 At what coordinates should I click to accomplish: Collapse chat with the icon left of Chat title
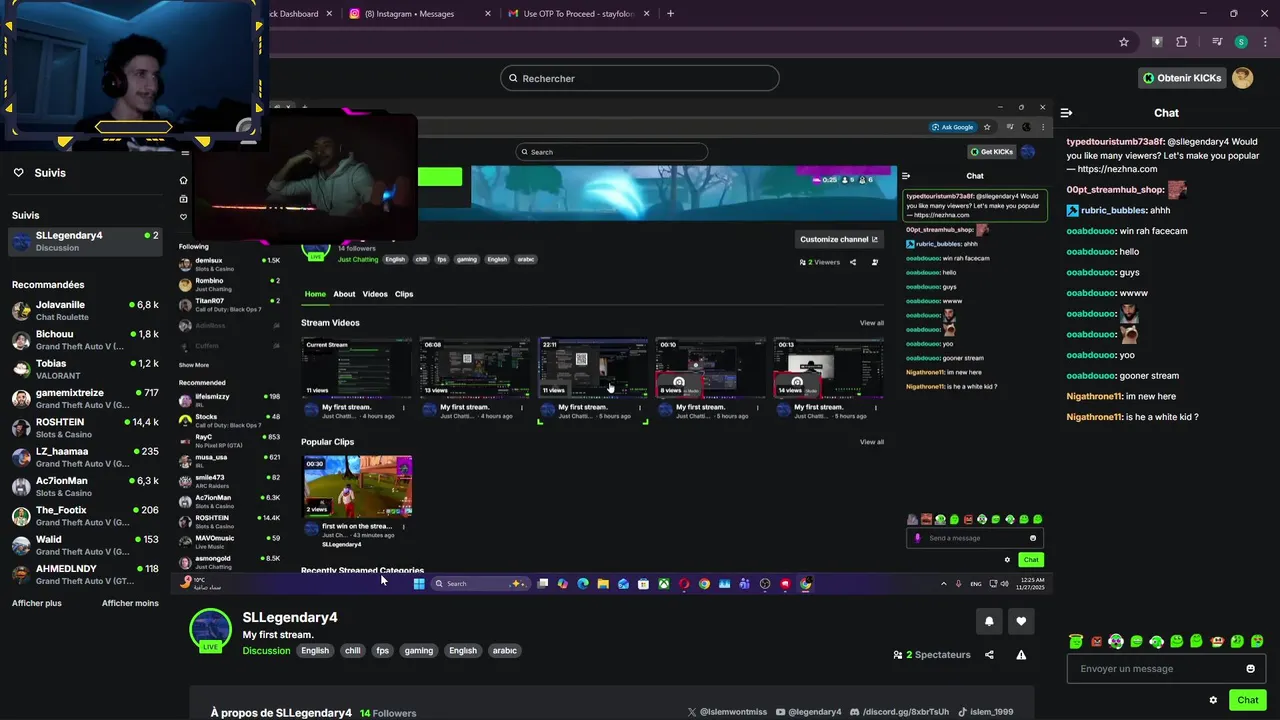pos(1066,113)
